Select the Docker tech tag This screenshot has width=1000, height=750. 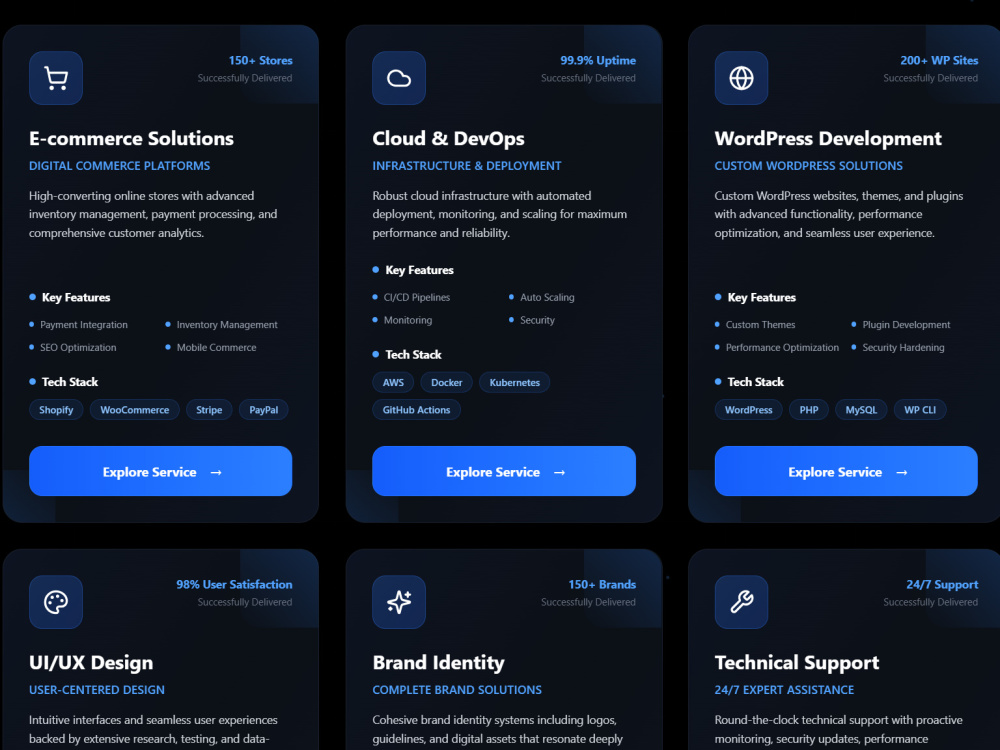(446, 383)
